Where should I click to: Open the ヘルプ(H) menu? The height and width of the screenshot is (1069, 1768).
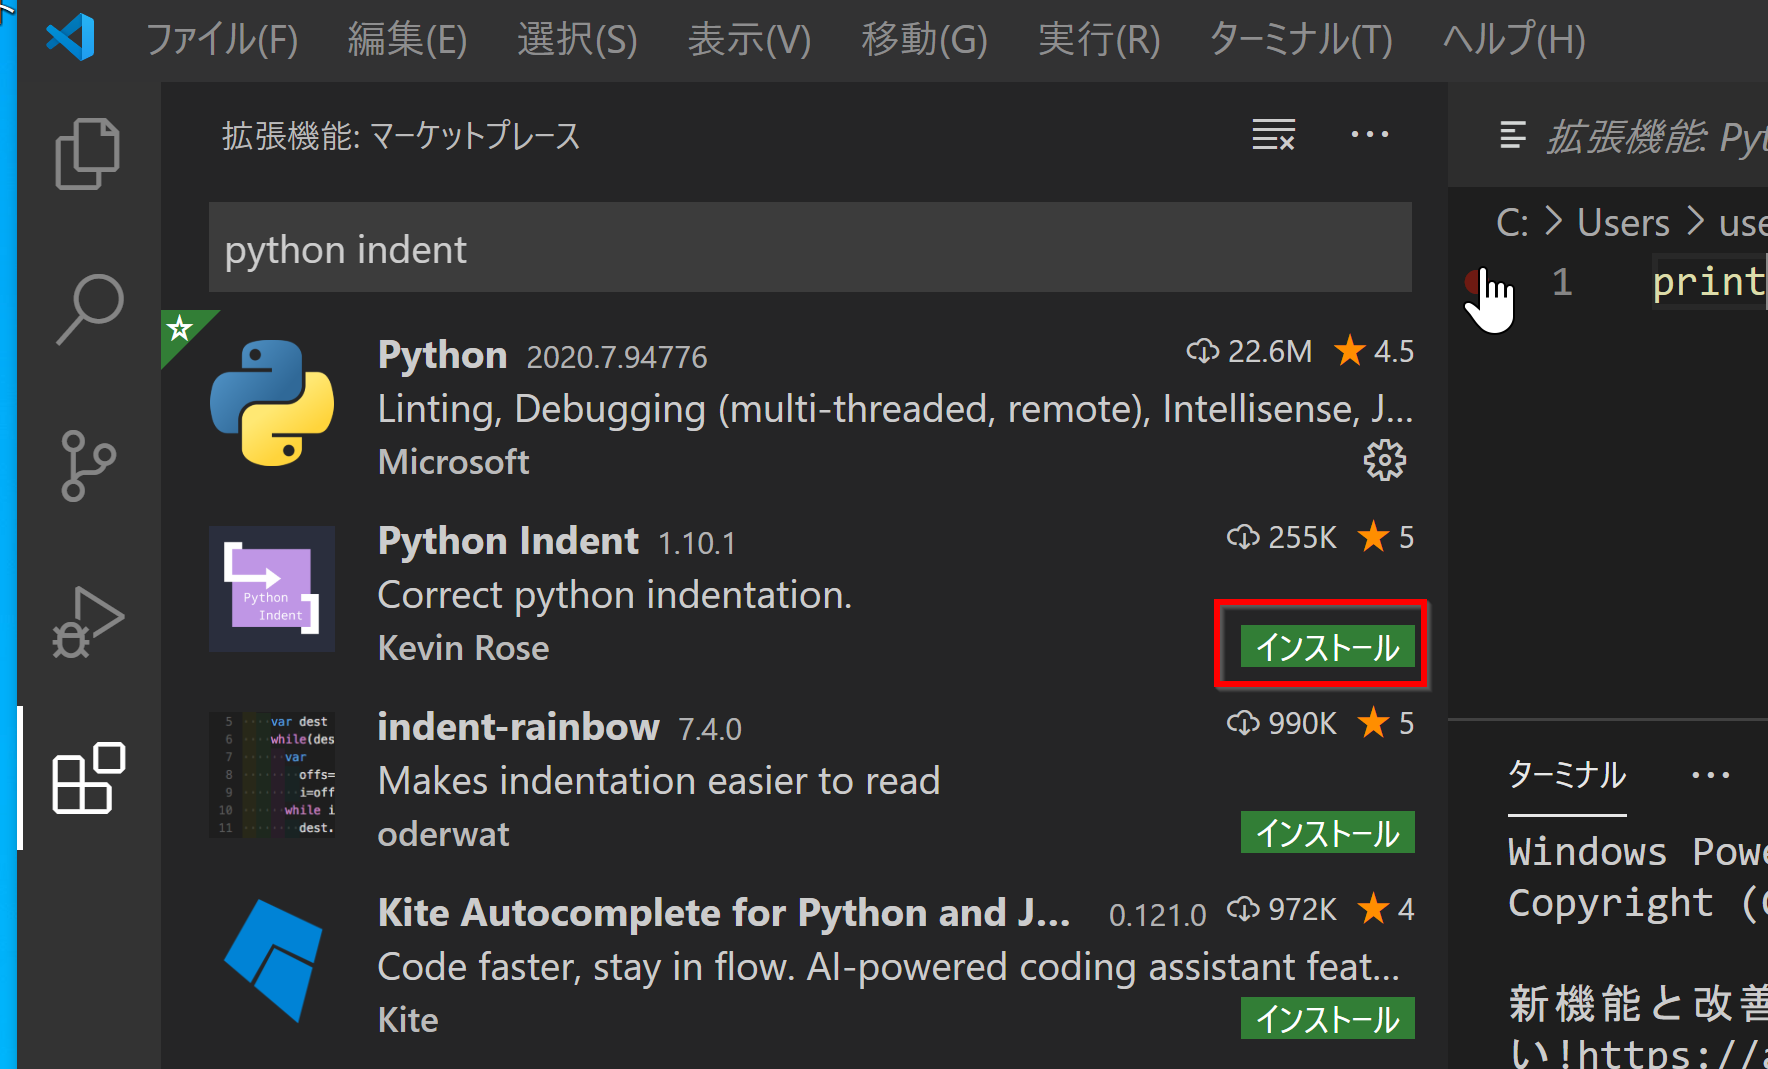tap(1513, 39)
